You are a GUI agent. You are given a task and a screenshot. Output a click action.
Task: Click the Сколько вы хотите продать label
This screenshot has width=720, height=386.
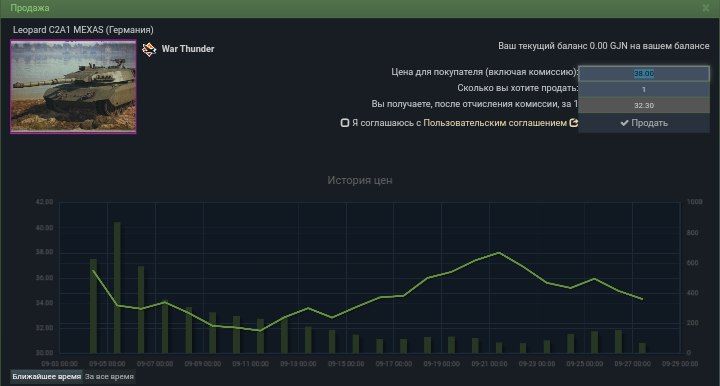click(518, 88)
